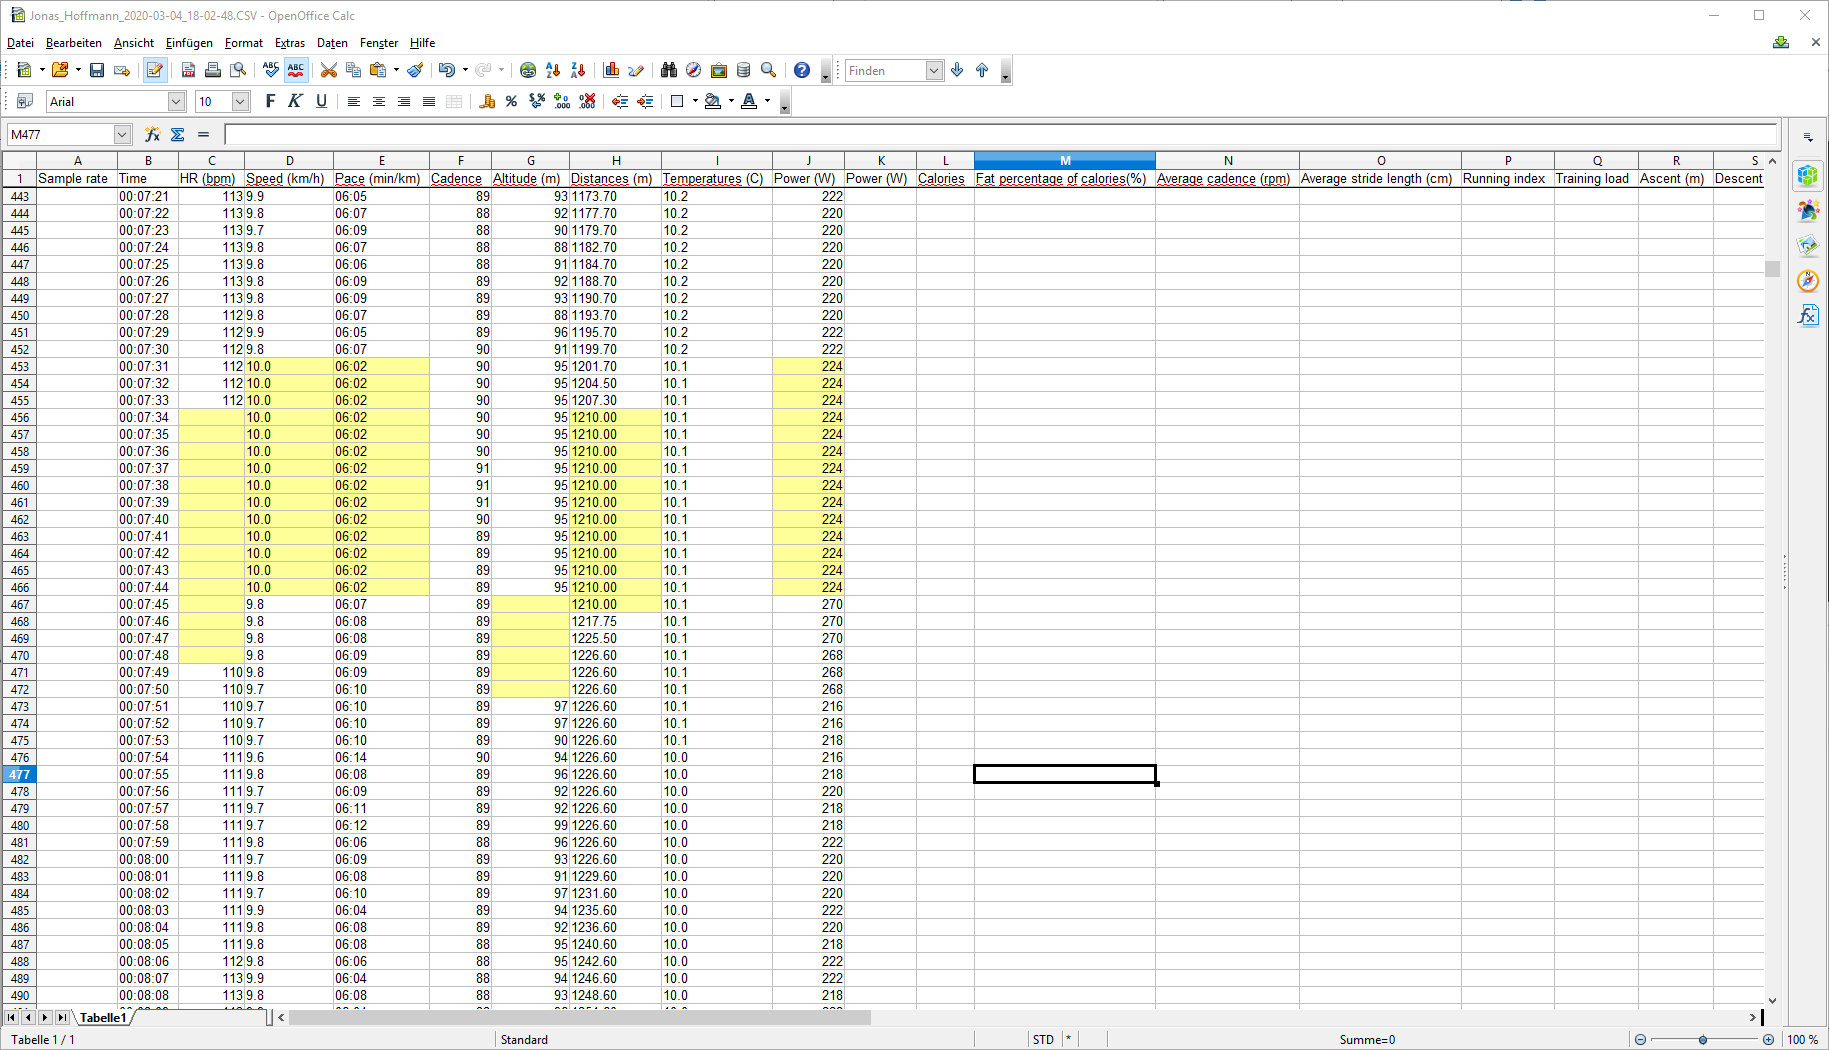Open the font size dropdown
The height and width of the screenshot is (1050, 1829).
240,101
